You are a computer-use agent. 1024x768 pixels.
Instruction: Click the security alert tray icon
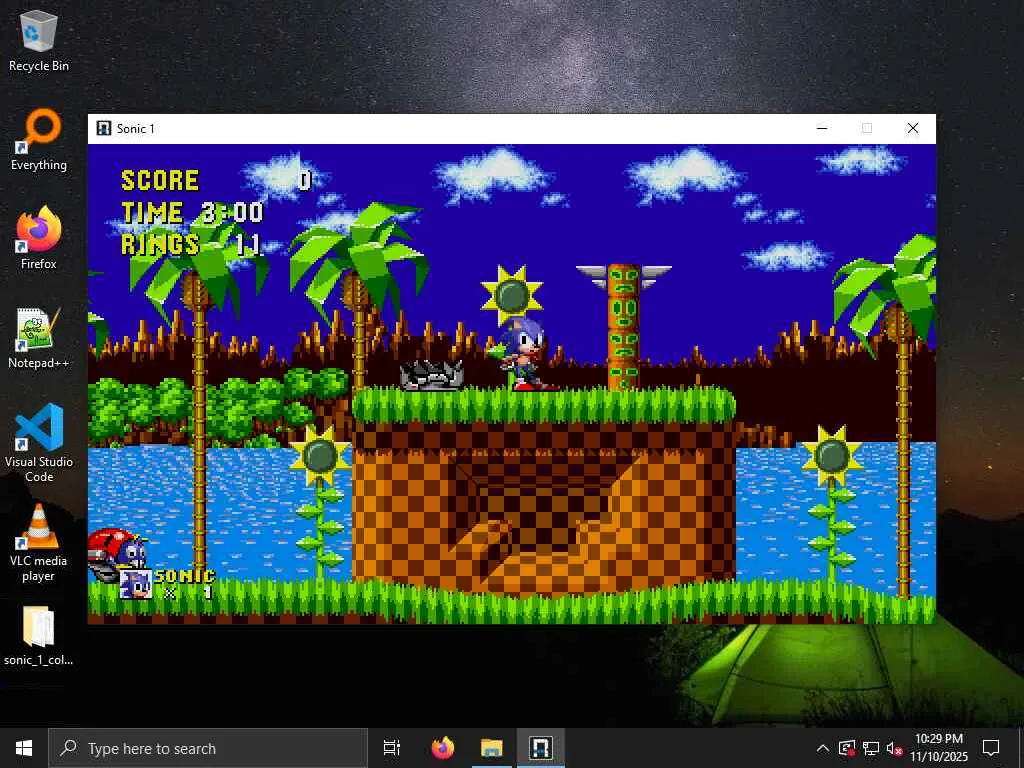[847, 748]
